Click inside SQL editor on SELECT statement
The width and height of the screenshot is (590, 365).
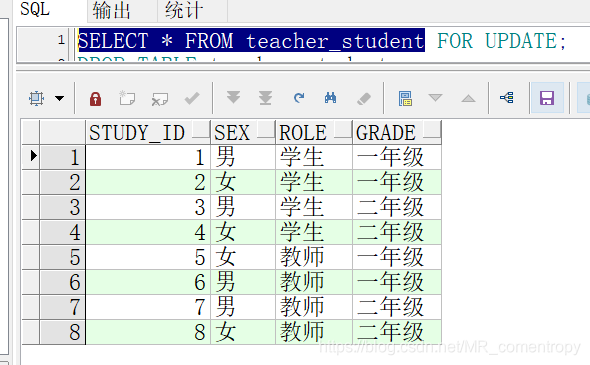click(251, 40)
